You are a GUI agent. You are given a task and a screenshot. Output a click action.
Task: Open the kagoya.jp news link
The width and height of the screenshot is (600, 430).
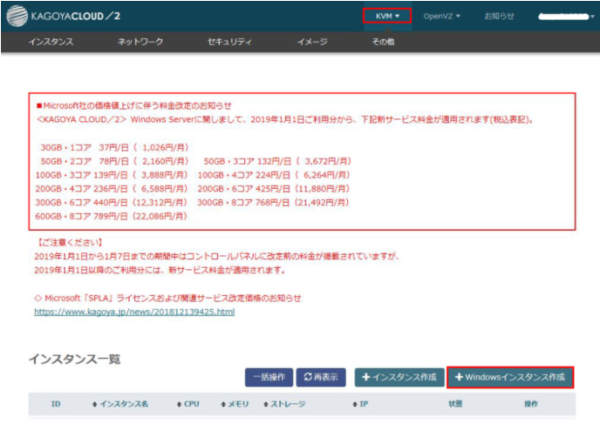pos(134,312)
